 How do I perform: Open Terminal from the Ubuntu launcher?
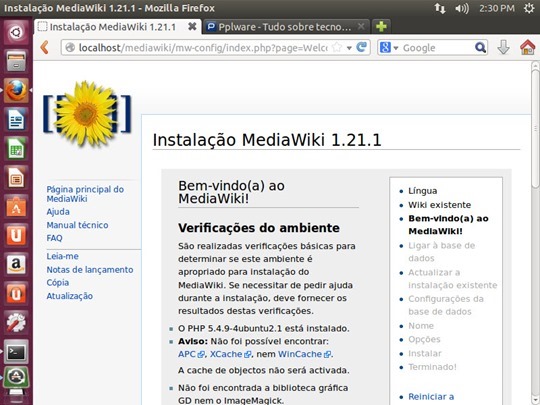[16, 352]
